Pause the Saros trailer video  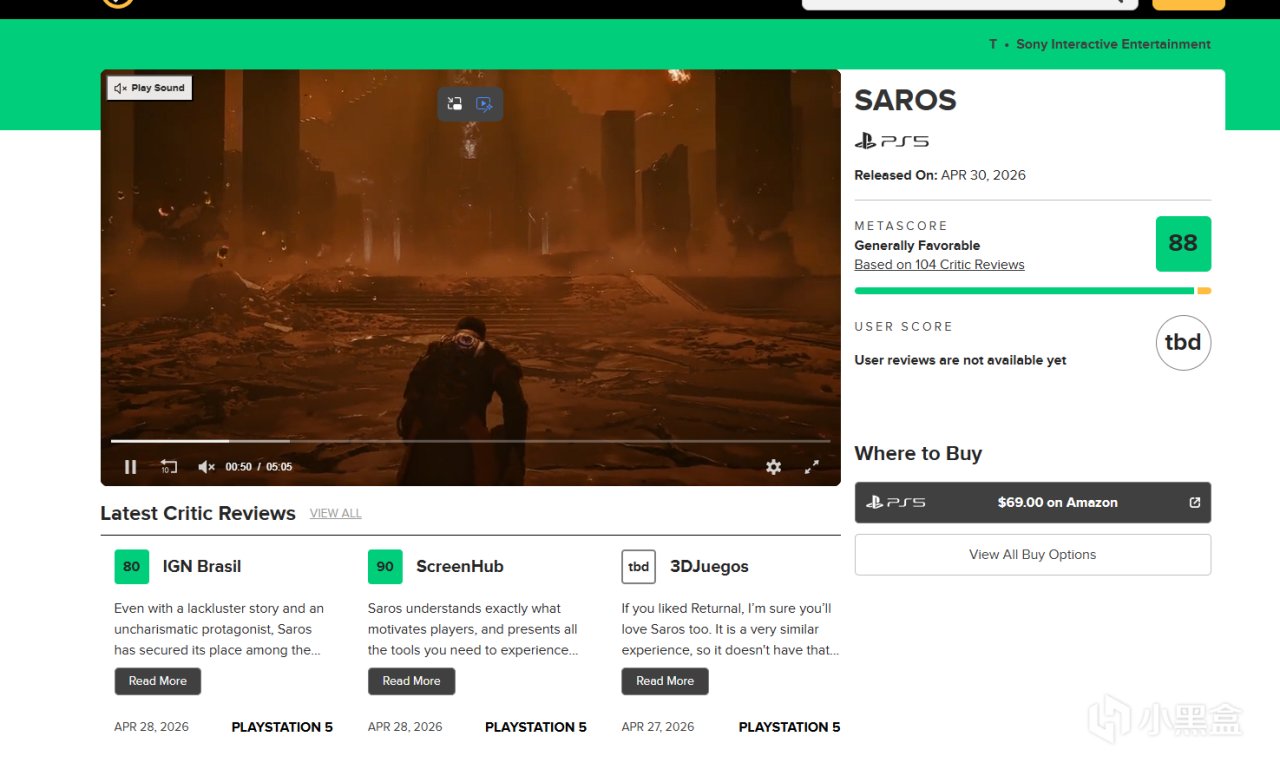coord(130,467)
